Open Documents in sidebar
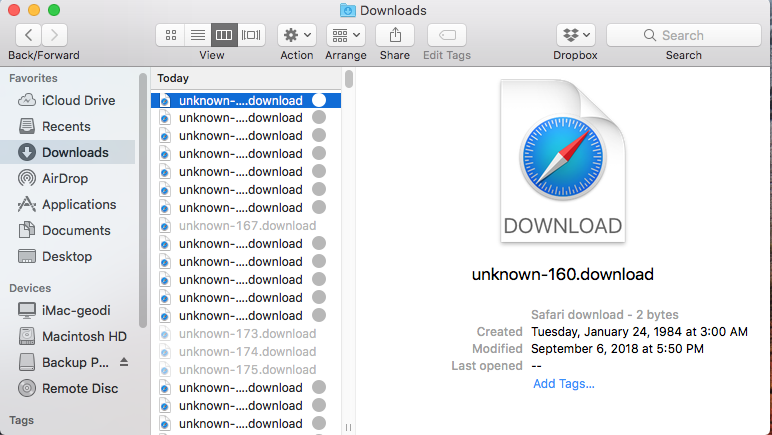Screen dimensions: 772x435 [68, 230]
